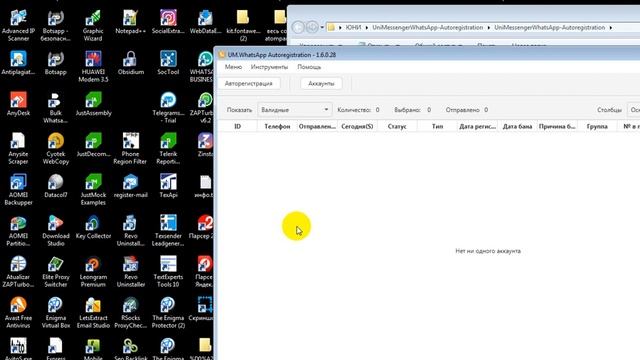This screenshot has width=640, height=360.
Task: Open Revo Uninstaller desktop shortcut
Action: pyautogui.click(x=131, y=271)
